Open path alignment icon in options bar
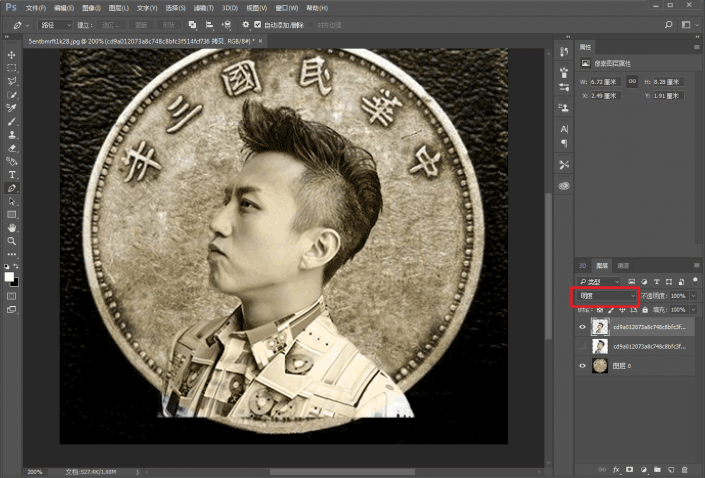 click(x=210, y=25)
